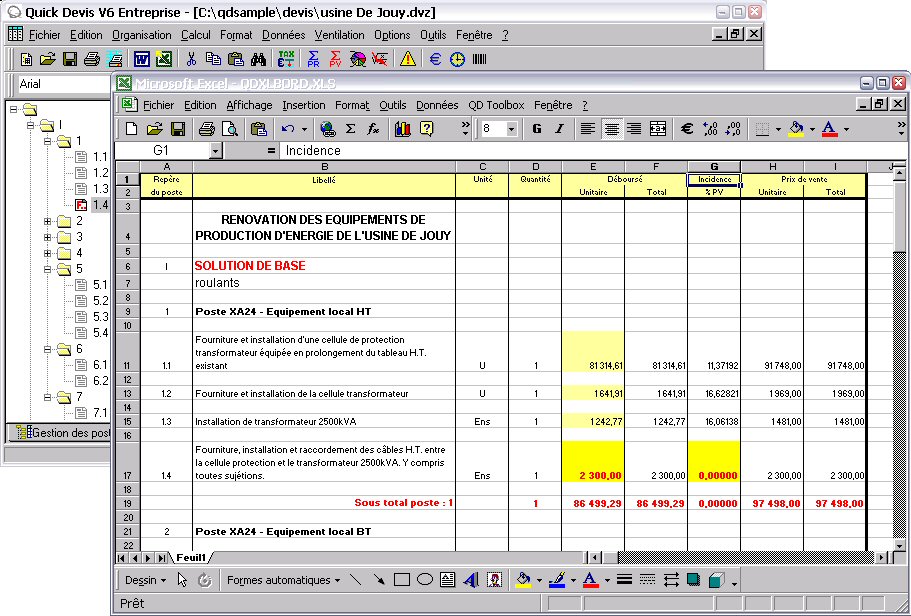Click the TAX calculation toolbar icon
This screenshot has width=911, height=616.
coord(287,59)
